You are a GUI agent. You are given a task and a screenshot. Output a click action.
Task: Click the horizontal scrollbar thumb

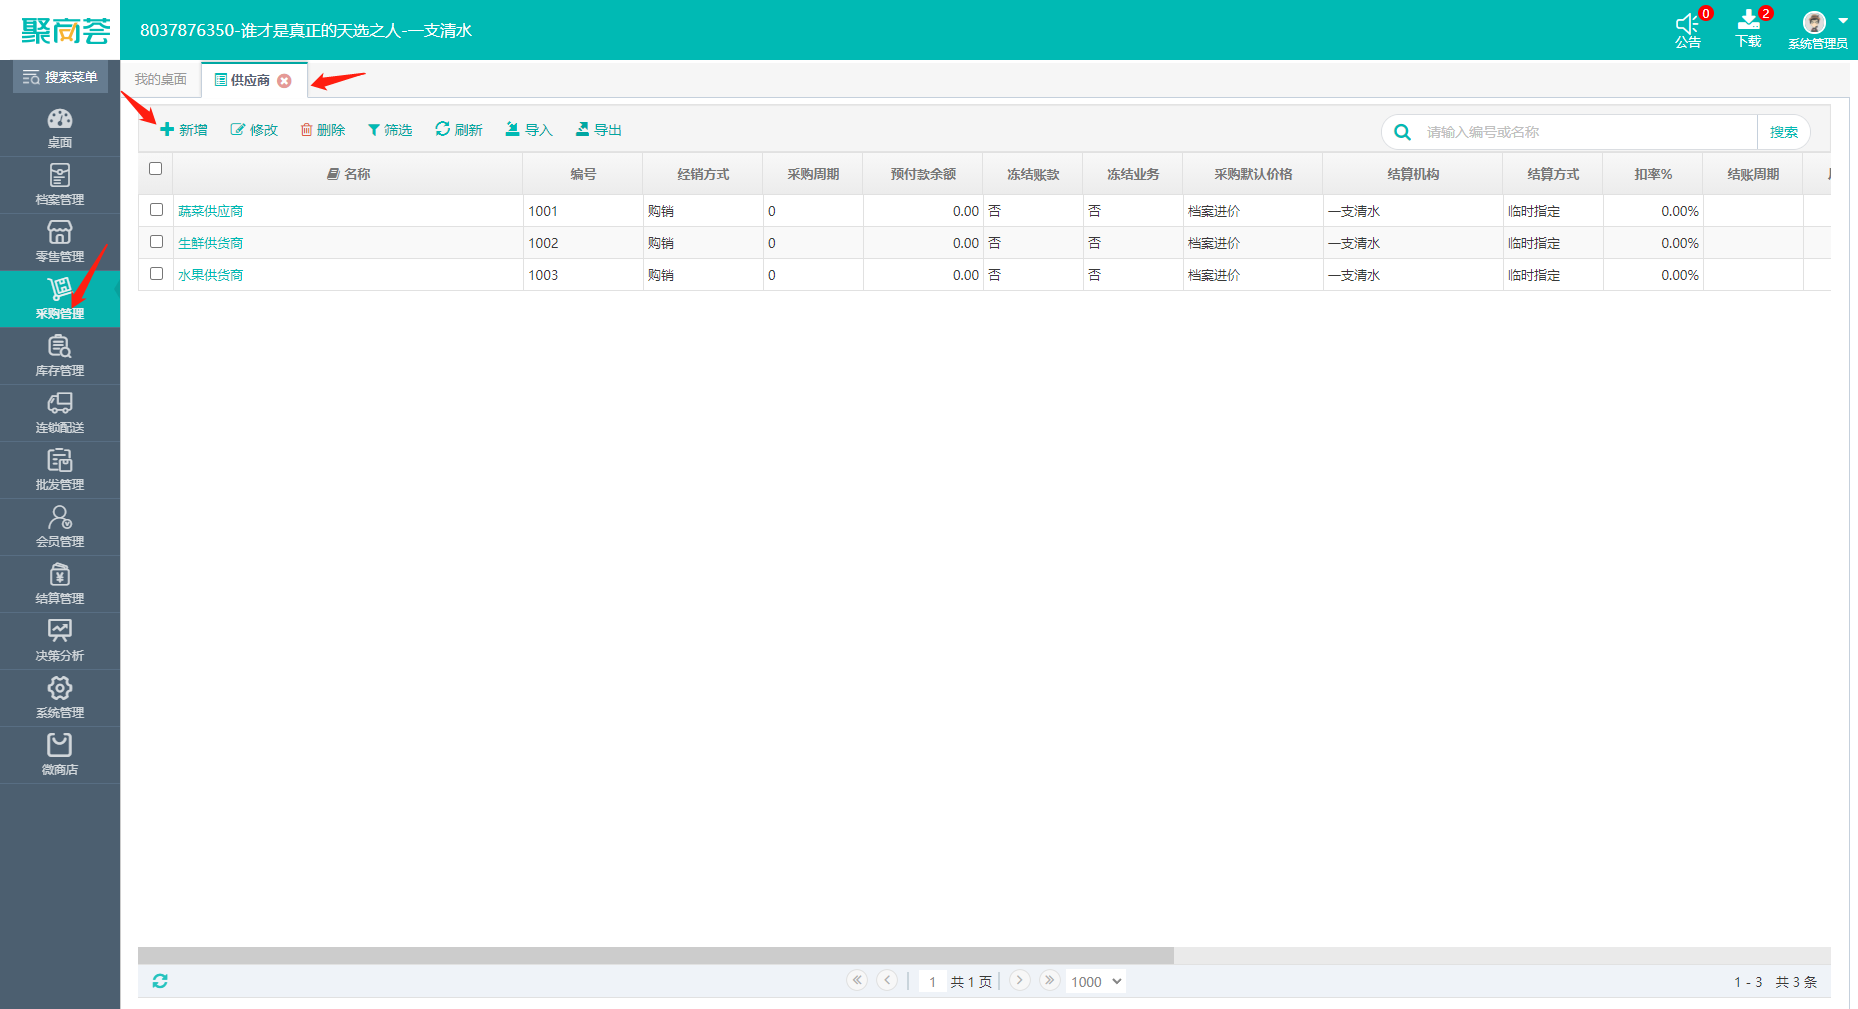click(655, 956)
